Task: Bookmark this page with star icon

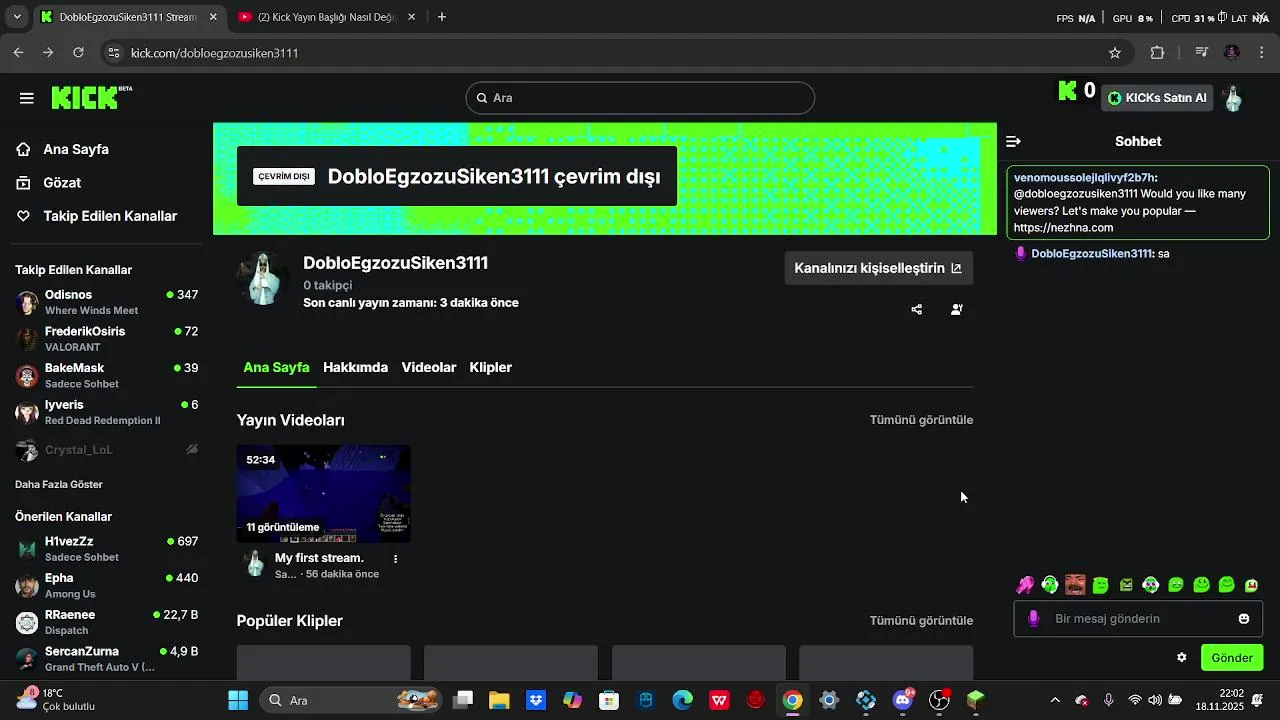Action: click(1115, 53)
